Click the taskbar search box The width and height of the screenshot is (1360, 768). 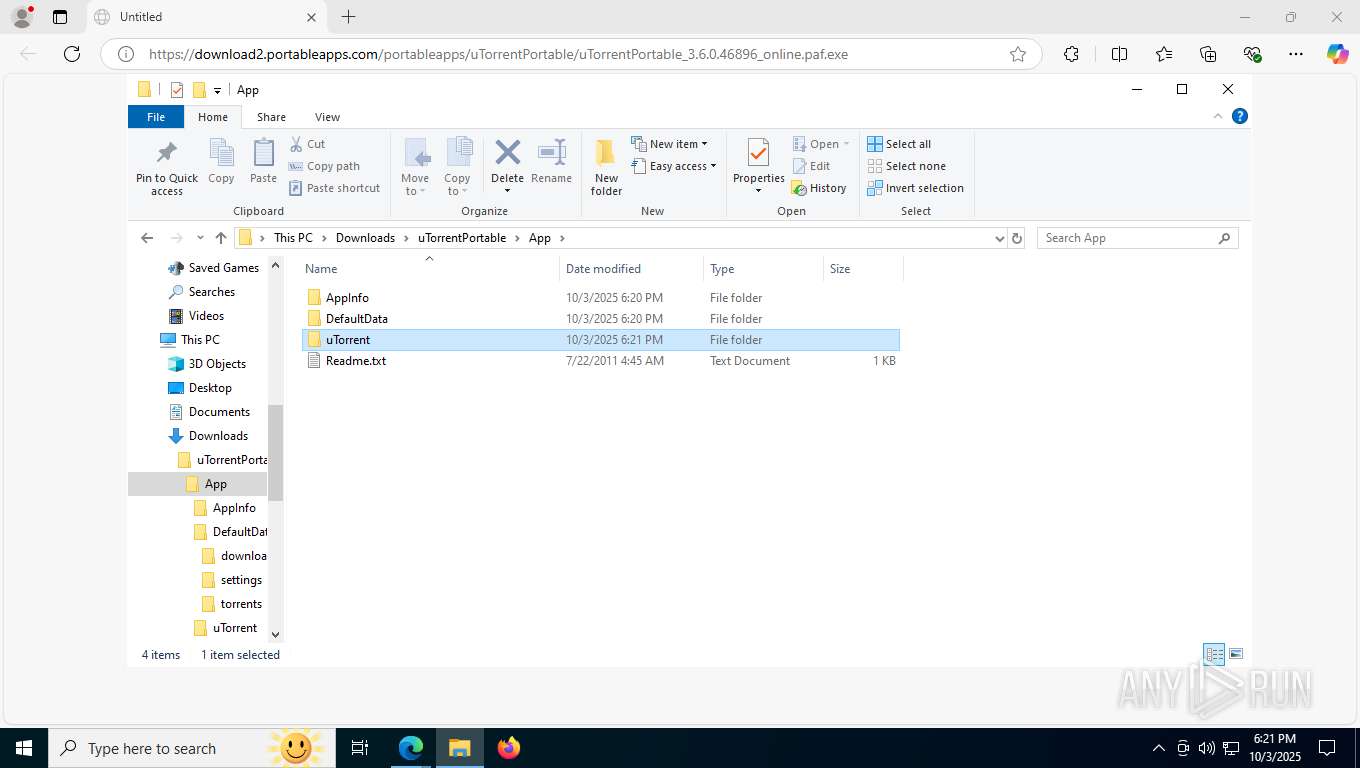pos(192,747)
